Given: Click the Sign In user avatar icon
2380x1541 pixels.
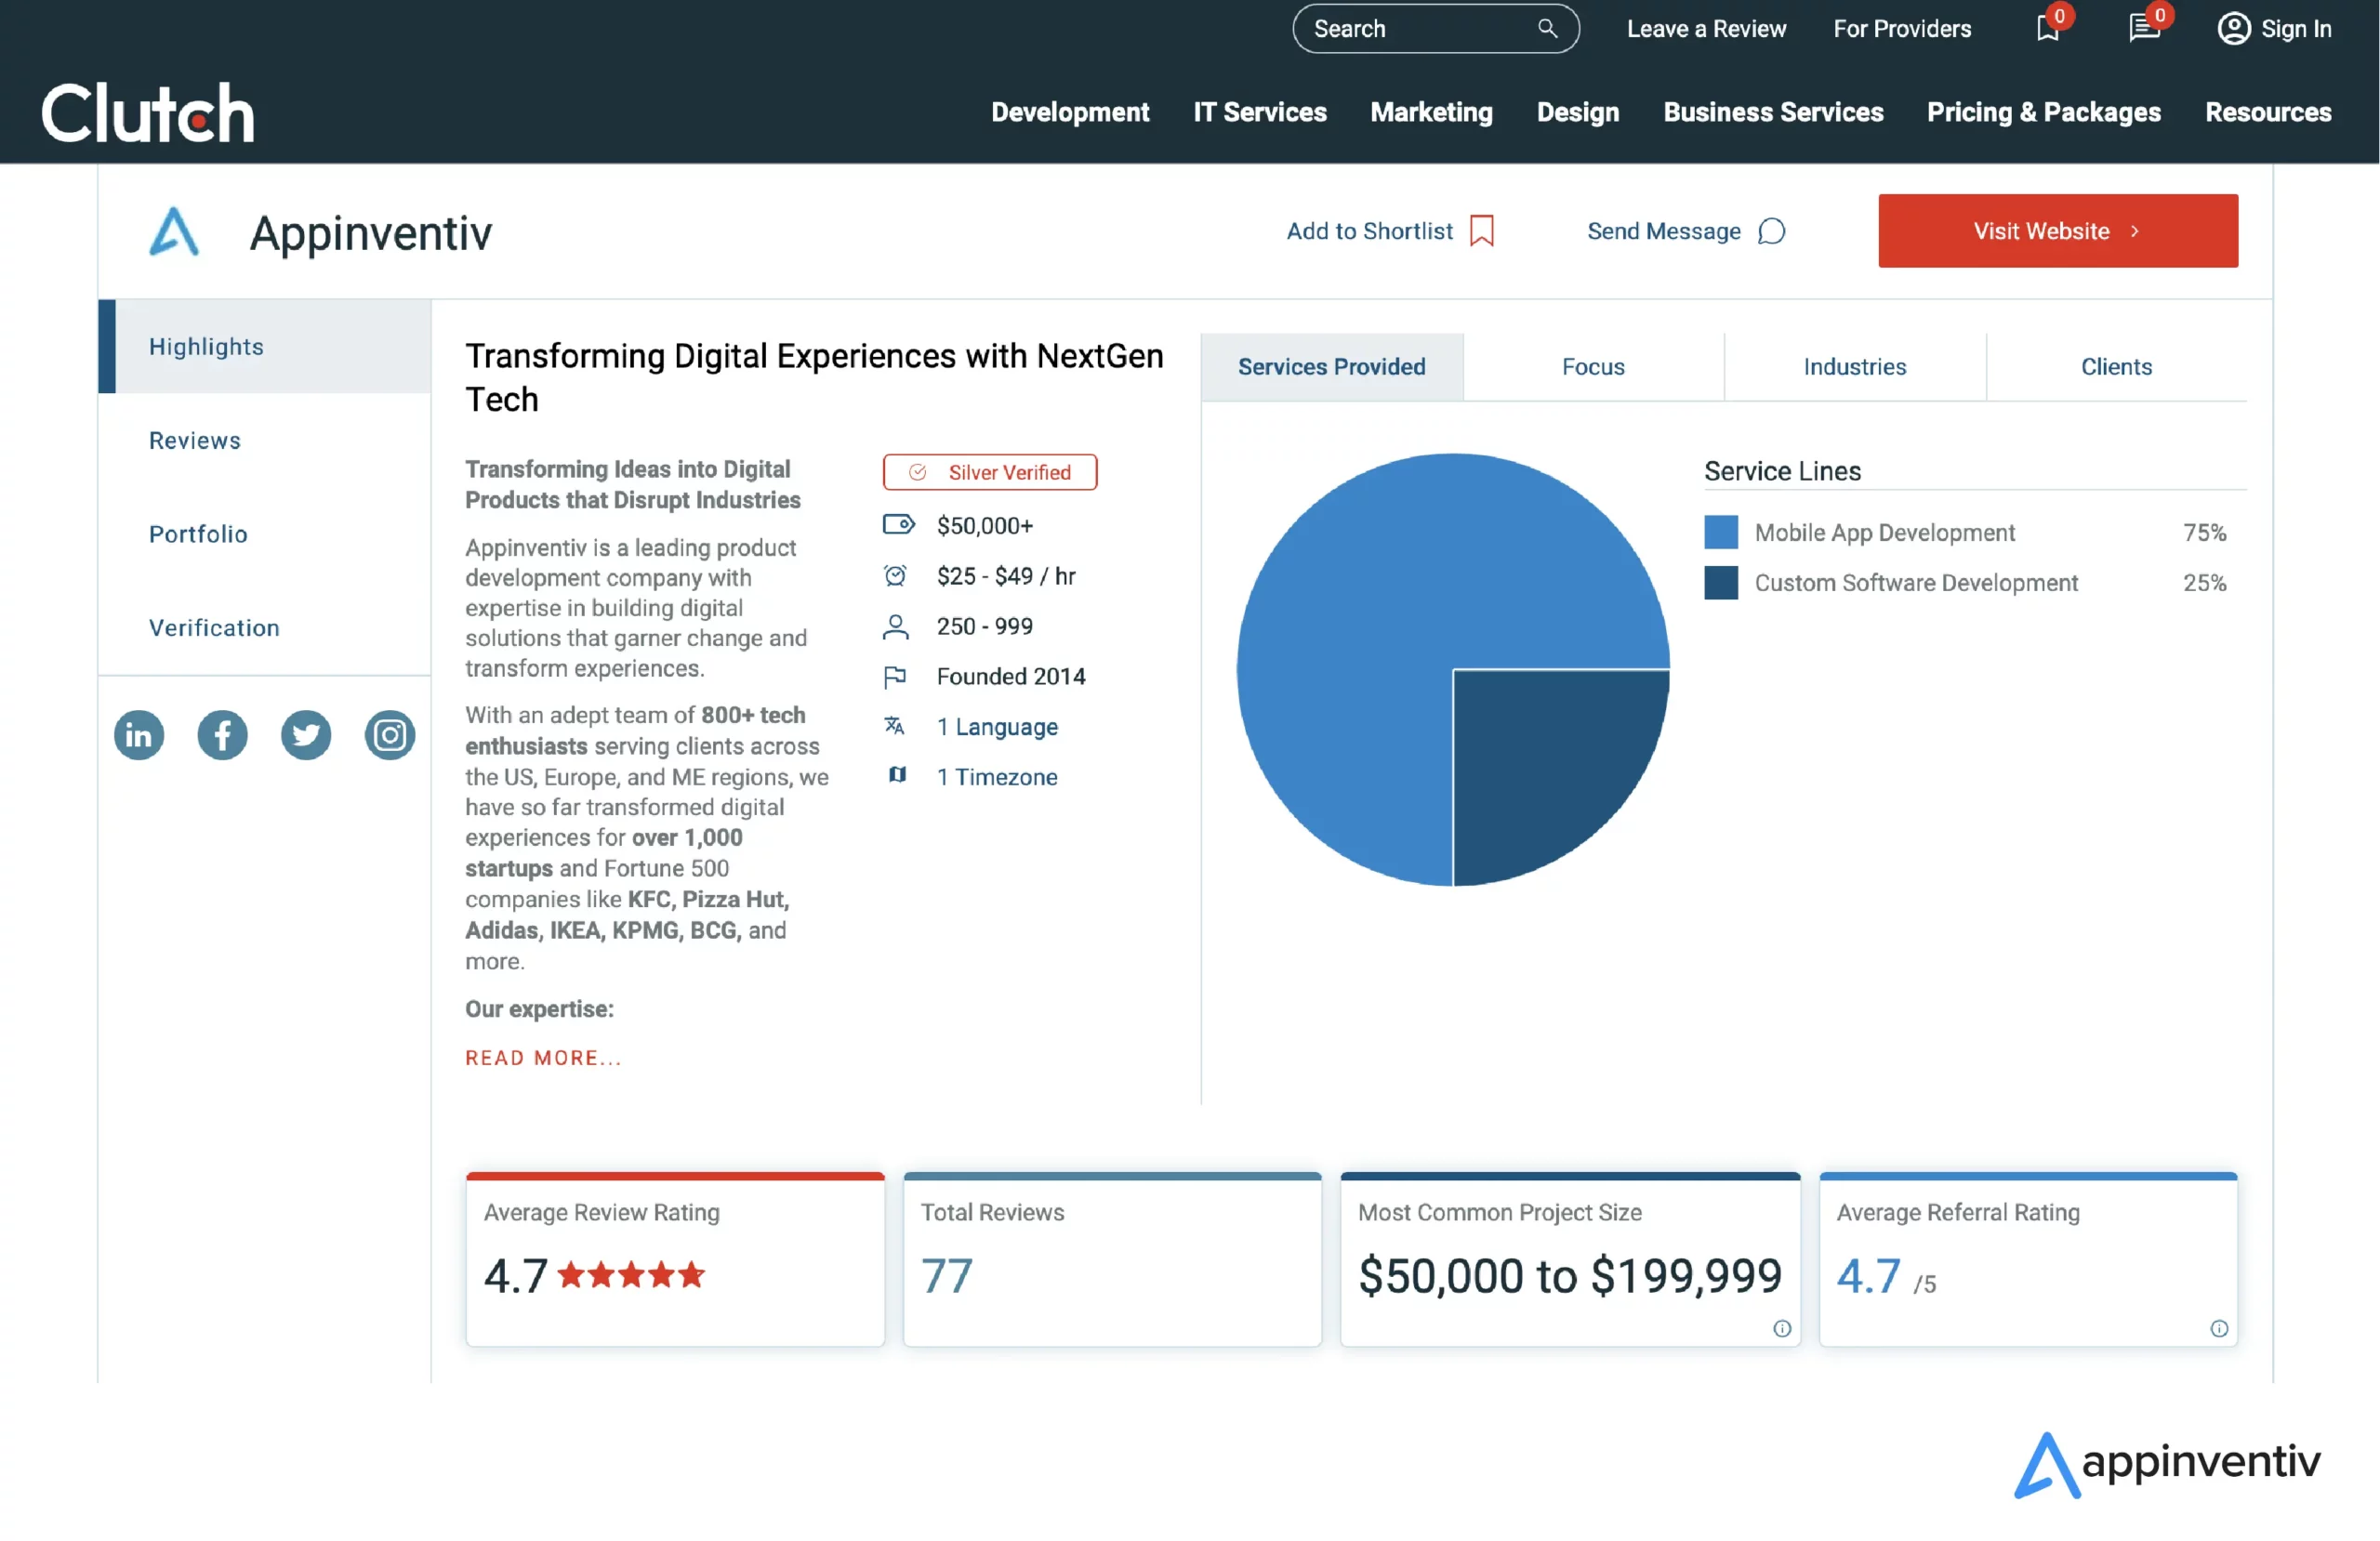Looking at the screenshot, I should pos(2233,28).
